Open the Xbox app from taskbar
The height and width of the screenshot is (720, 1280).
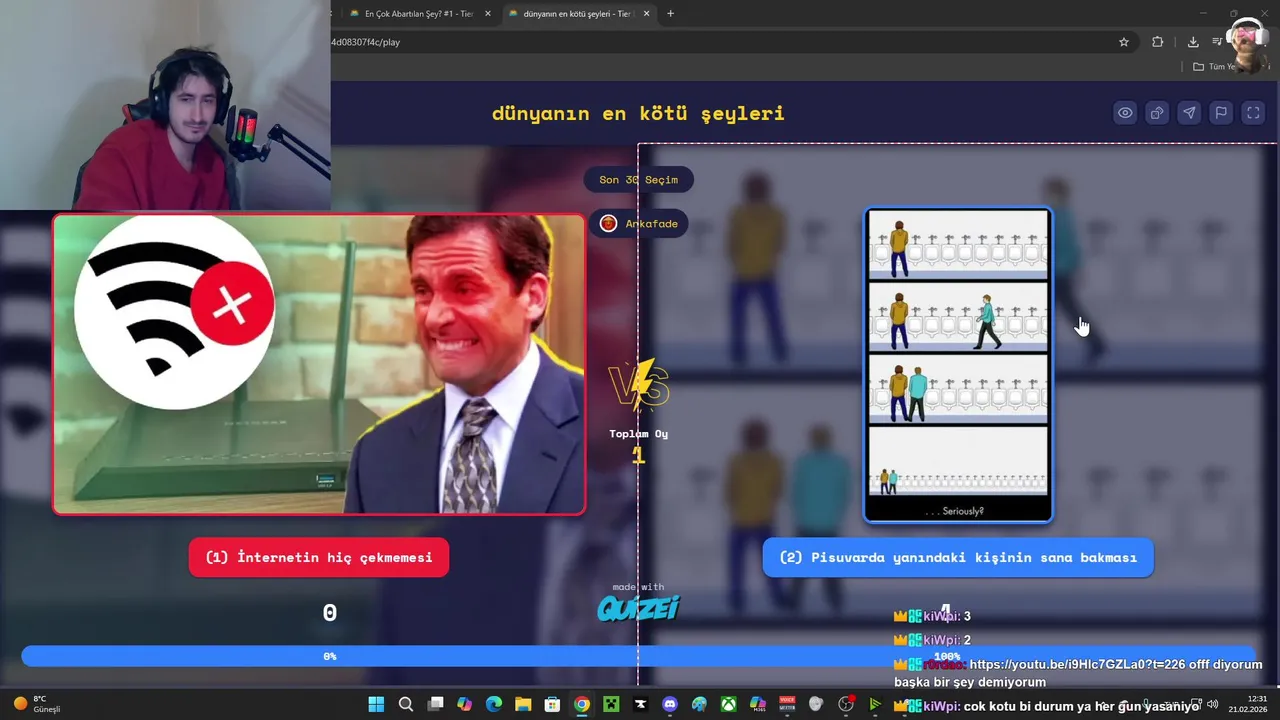(729, 704)
